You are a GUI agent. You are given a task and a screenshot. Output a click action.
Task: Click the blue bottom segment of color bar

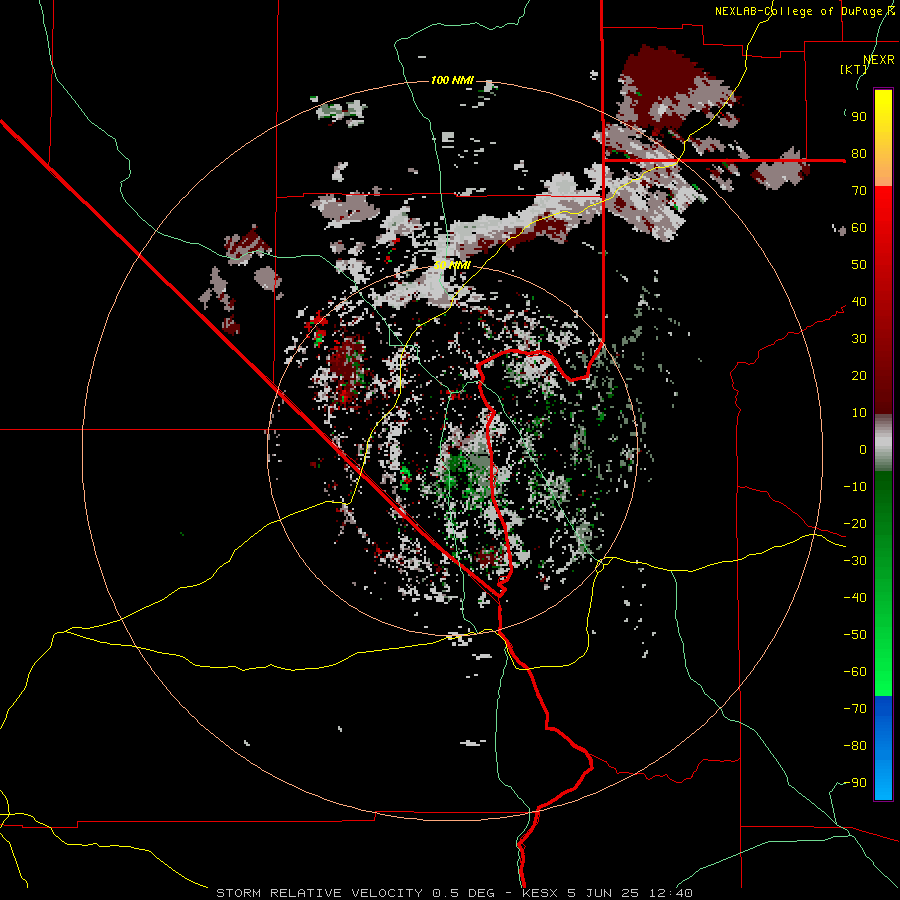pos(883,747)
